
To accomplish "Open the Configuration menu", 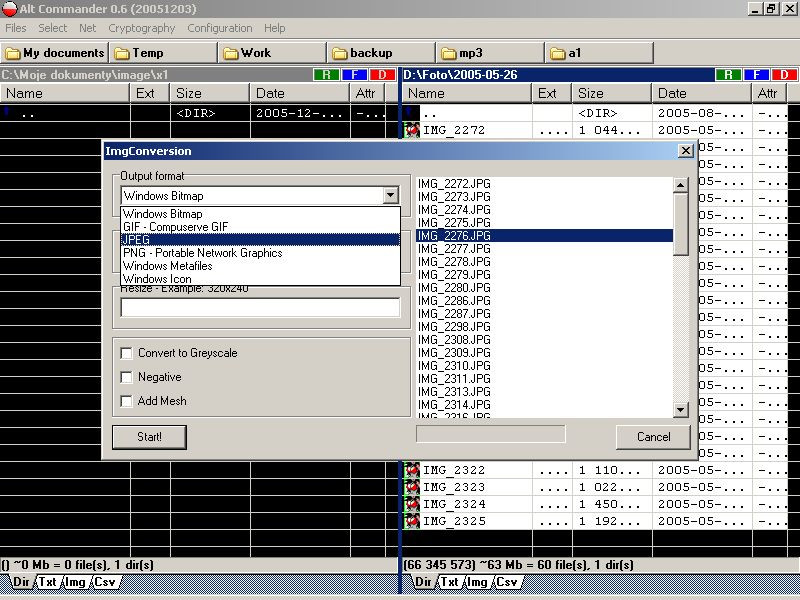I will point(220,28).
